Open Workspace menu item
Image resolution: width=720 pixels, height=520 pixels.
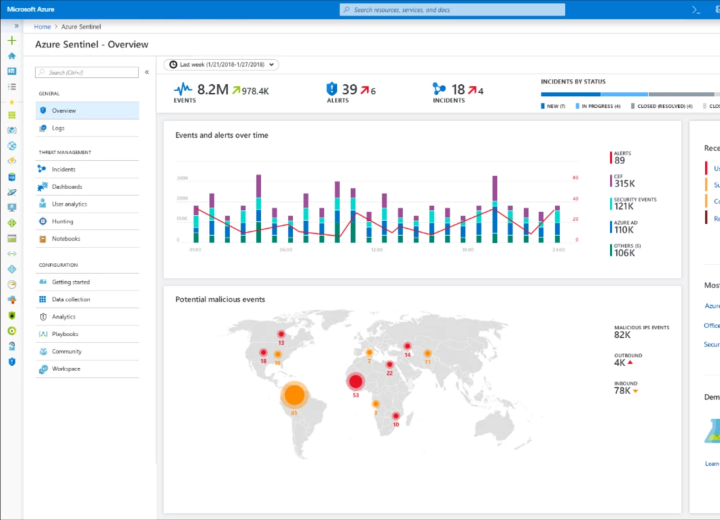87,369
